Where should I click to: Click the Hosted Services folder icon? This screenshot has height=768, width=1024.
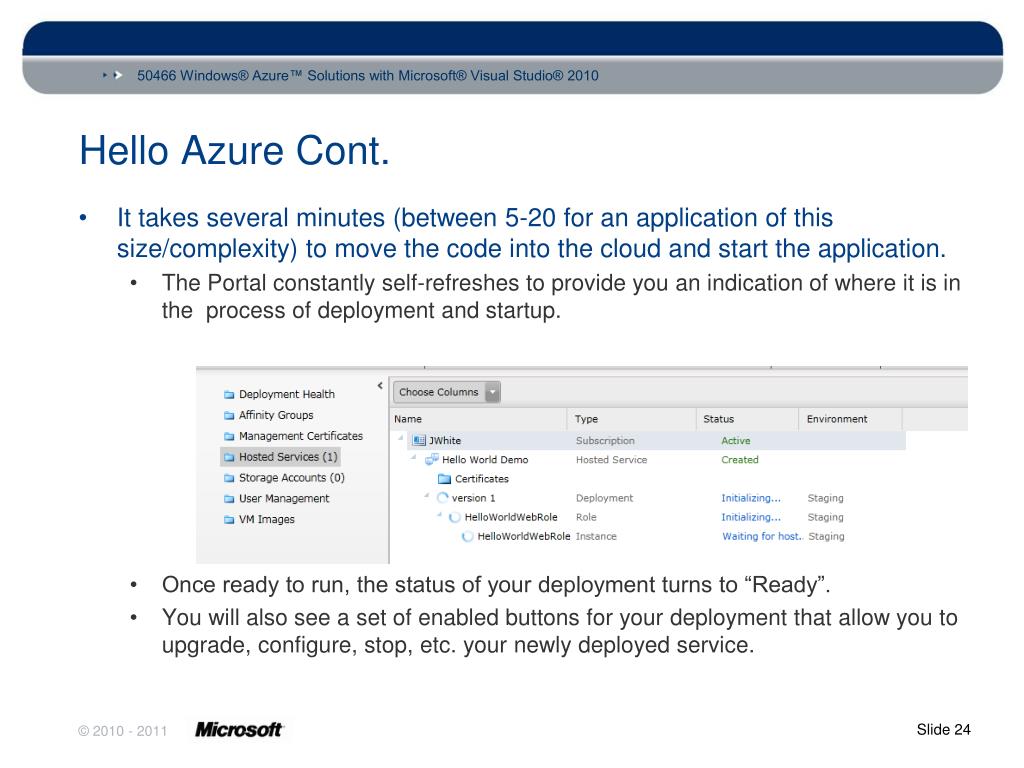[229, 457]
